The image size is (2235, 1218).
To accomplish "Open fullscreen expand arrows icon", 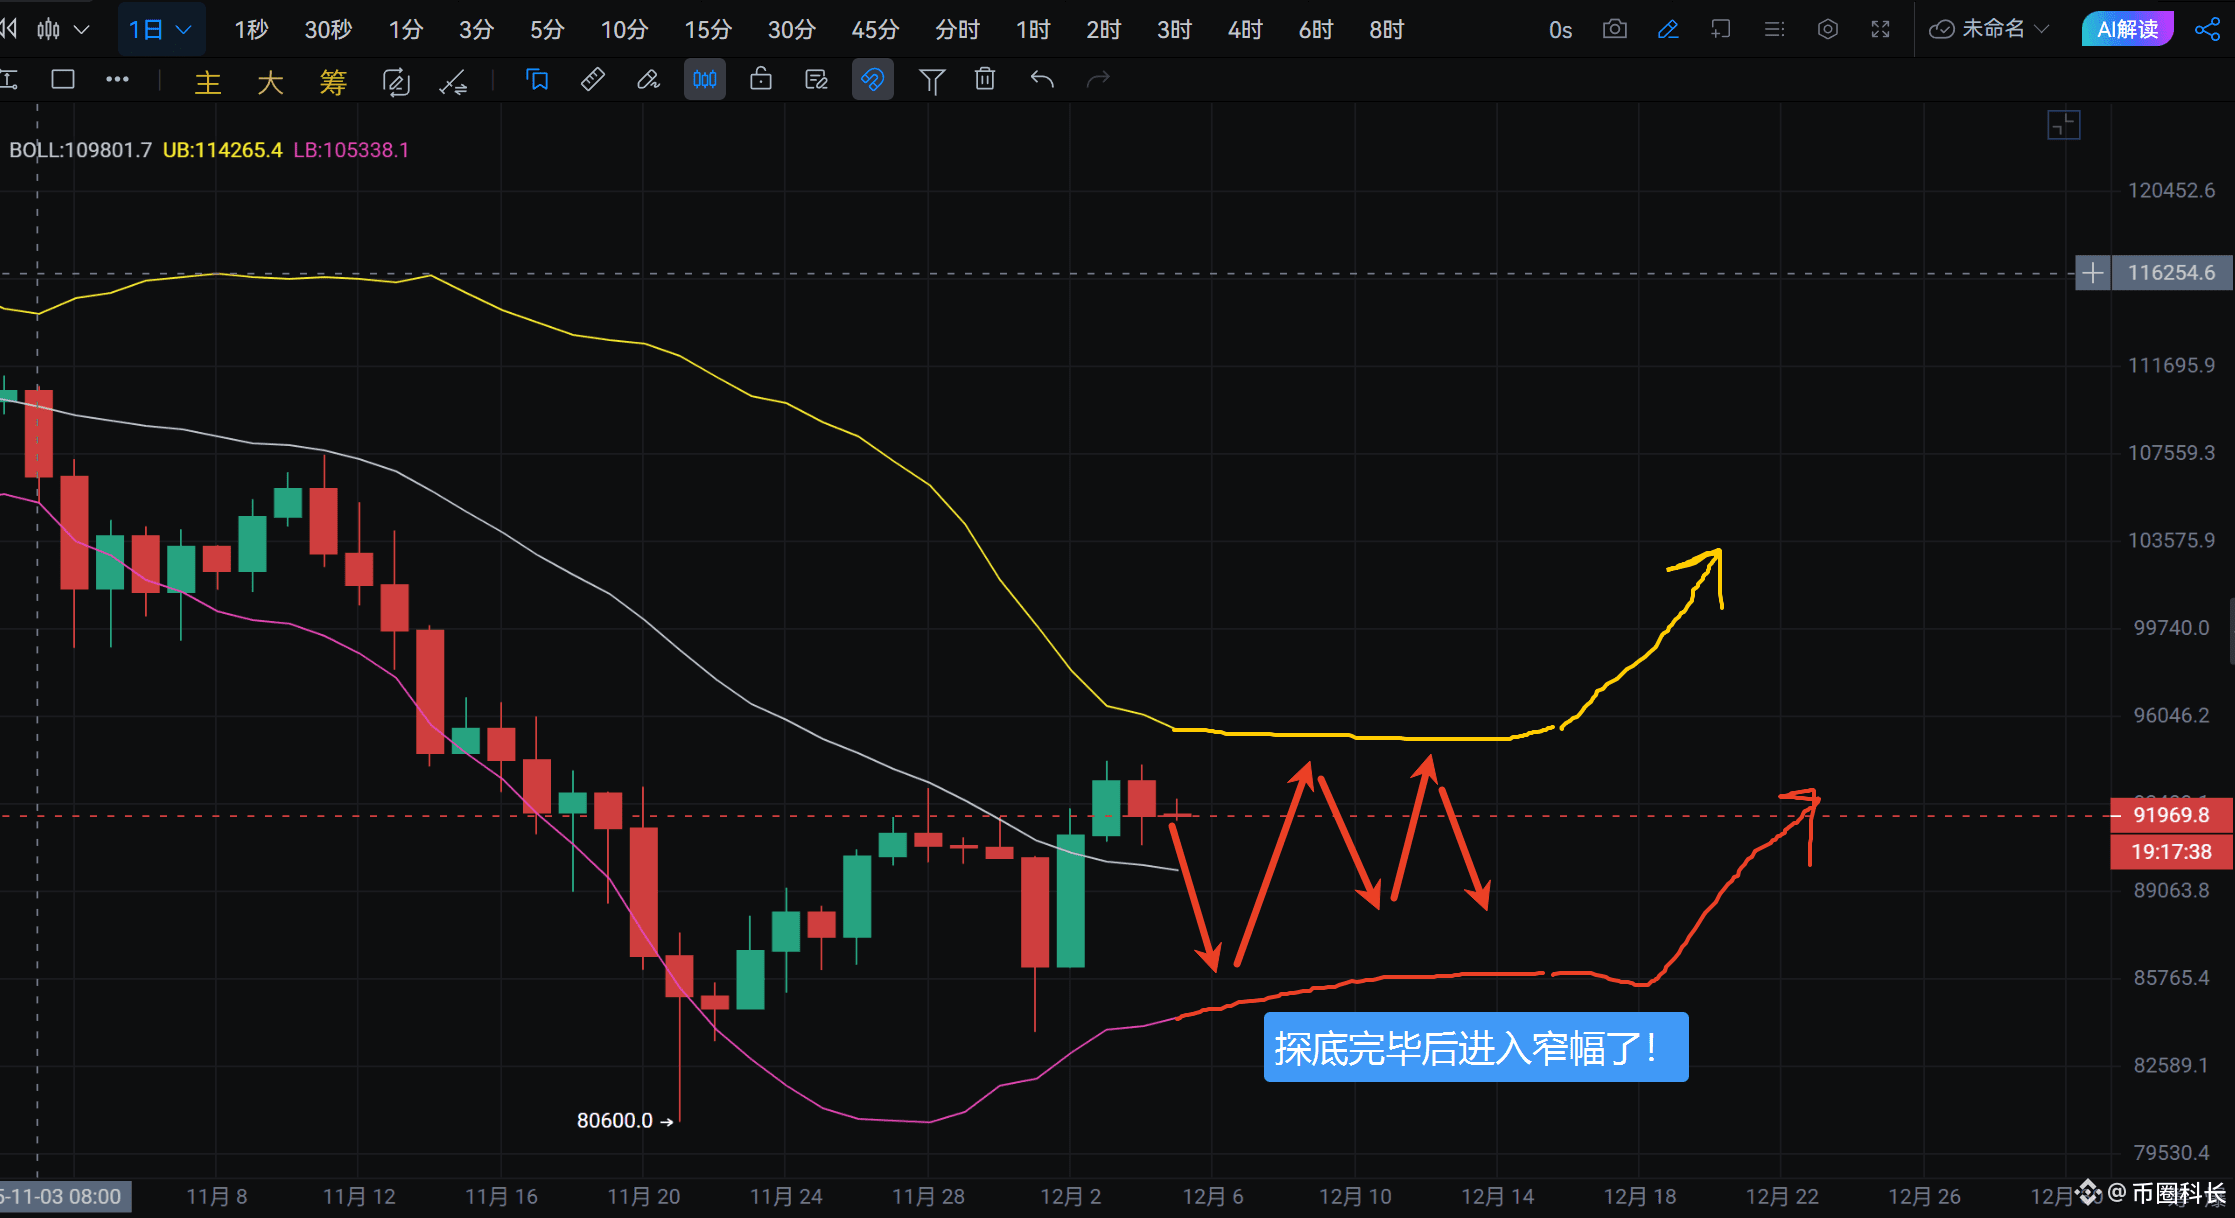I will (1880, 29).
